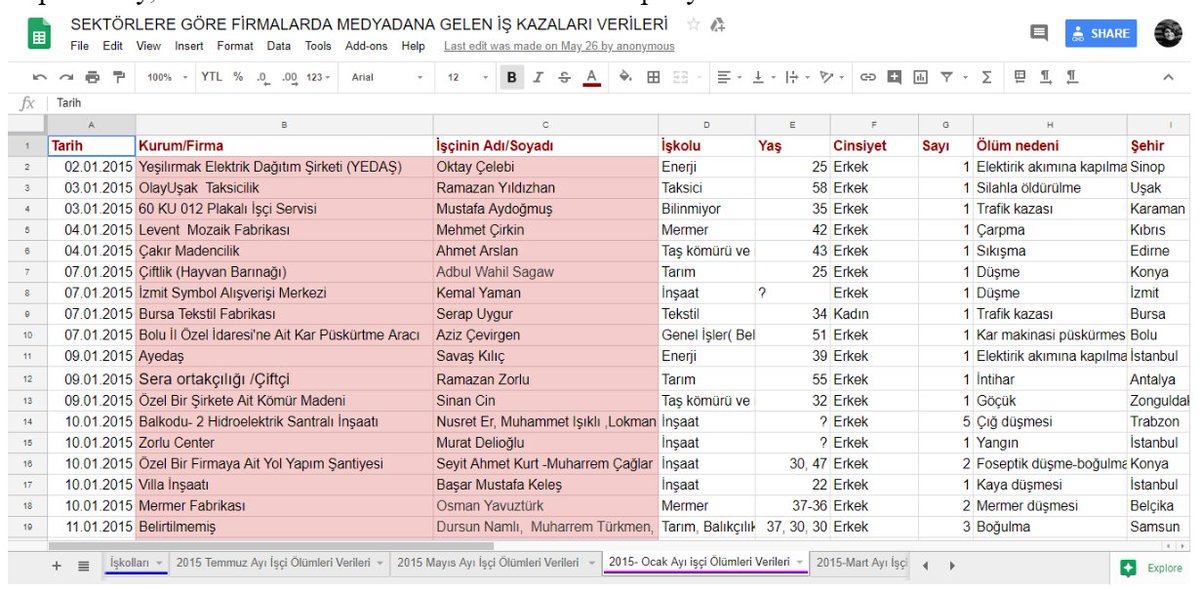Viewport: 1200px width, 590px height.
Task: Select the Kurum/Firma header cell
Action: click(x=284, y=146)
